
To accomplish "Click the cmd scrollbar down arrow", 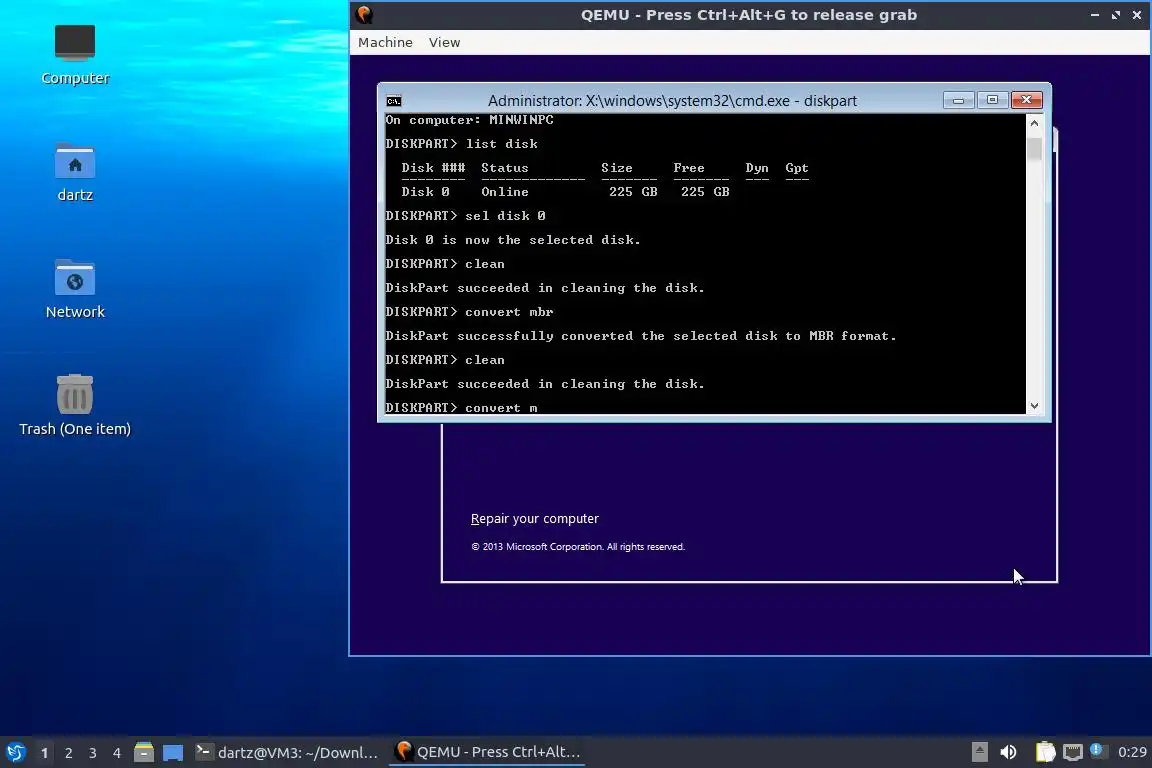I will pos(1034,406).
